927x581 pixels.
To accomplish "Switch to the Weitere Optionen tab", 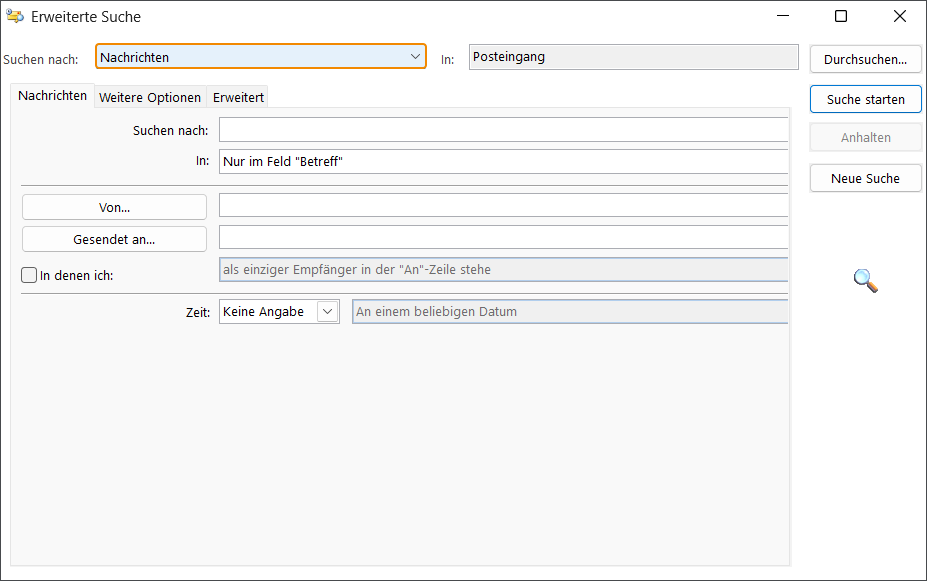I will coord(150,97).
